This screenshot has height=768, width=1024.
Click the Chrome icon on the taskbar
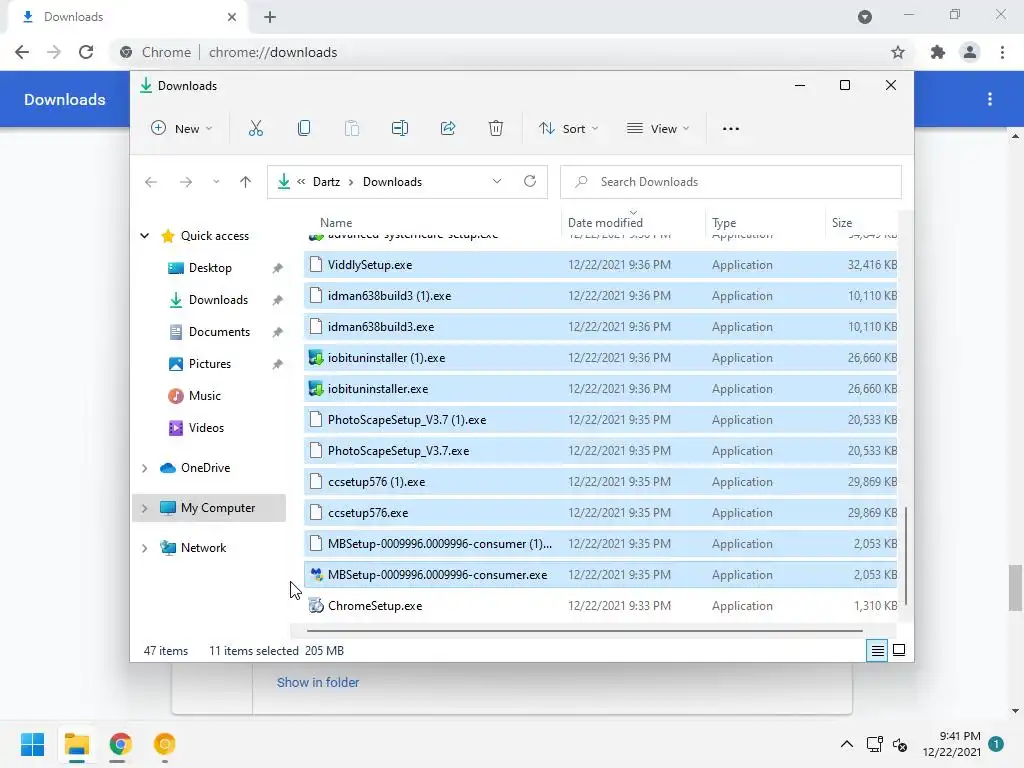(120, 744)
